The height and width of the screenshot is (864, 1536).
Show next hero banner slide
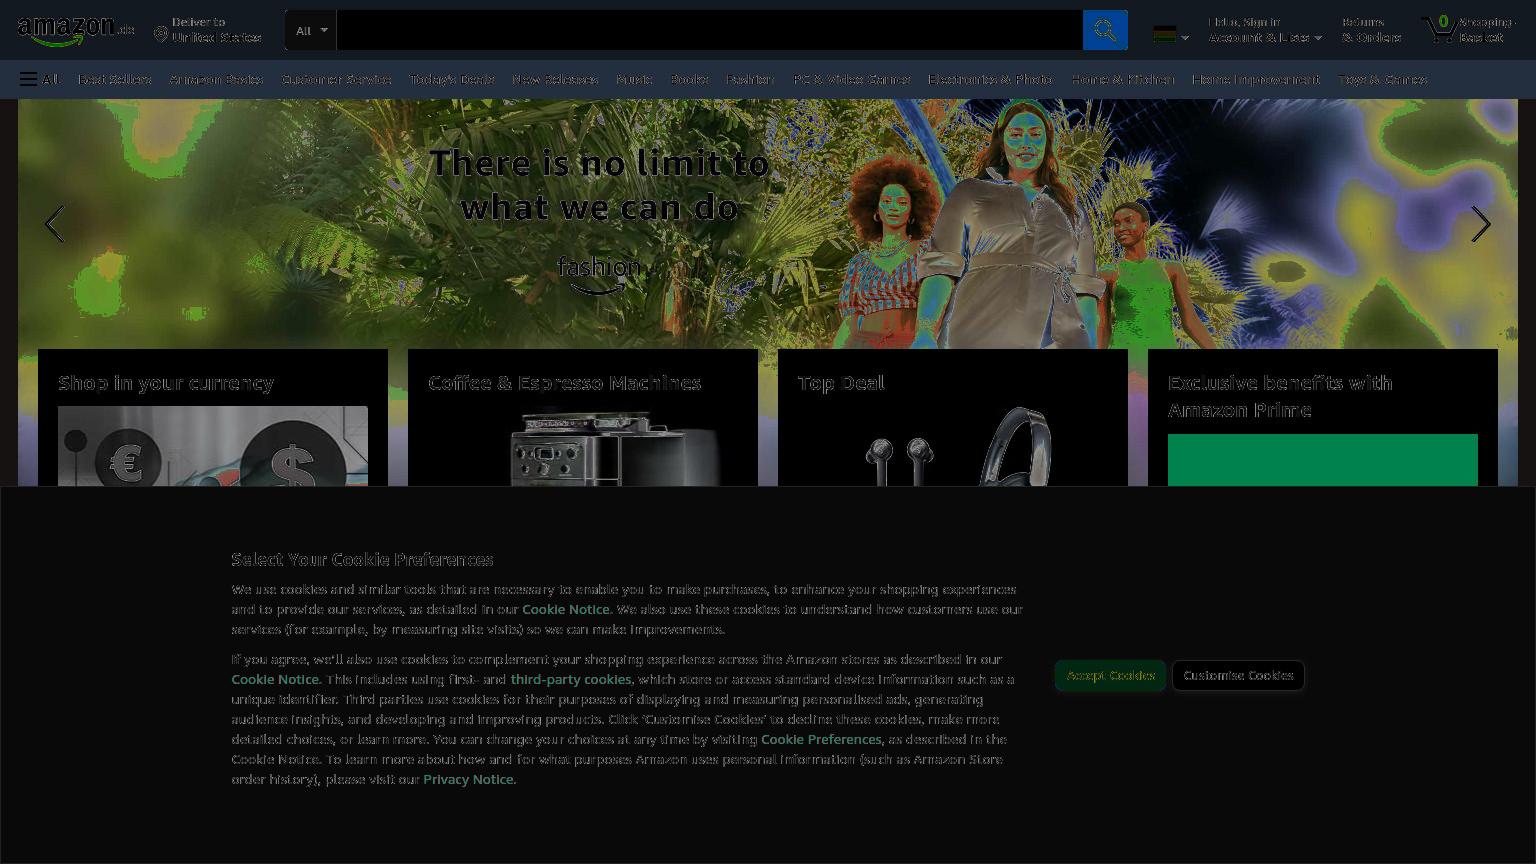click(x=1481, y=224)
